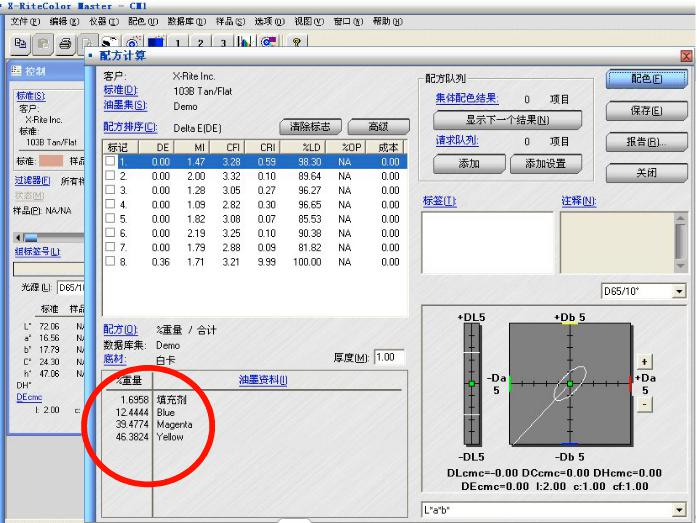The width and height of the screenshot is (697, 523).
Task: Click the 组标签号 input field
Action: pos(48,269)
